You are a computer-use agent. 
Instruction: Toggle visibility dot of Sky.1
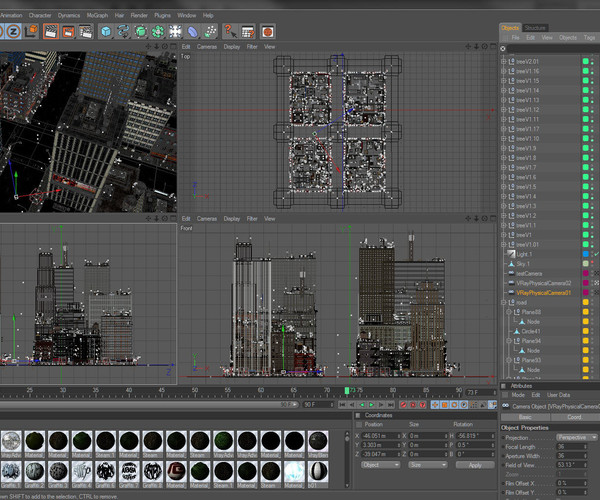click(x=592, y=262)
